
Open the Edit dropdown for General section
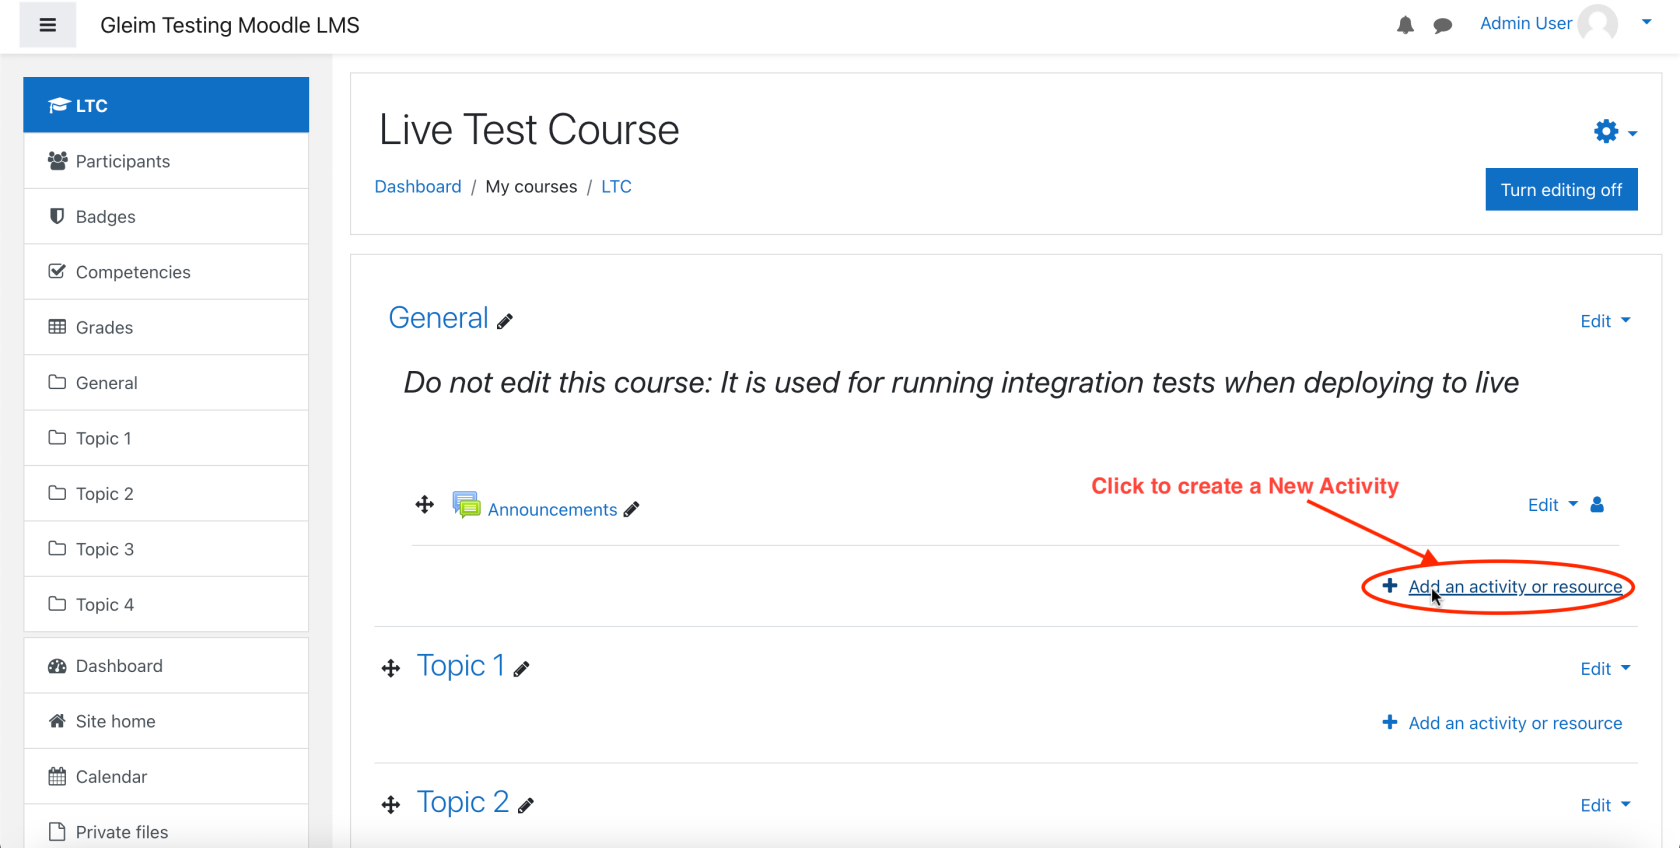1605,321
